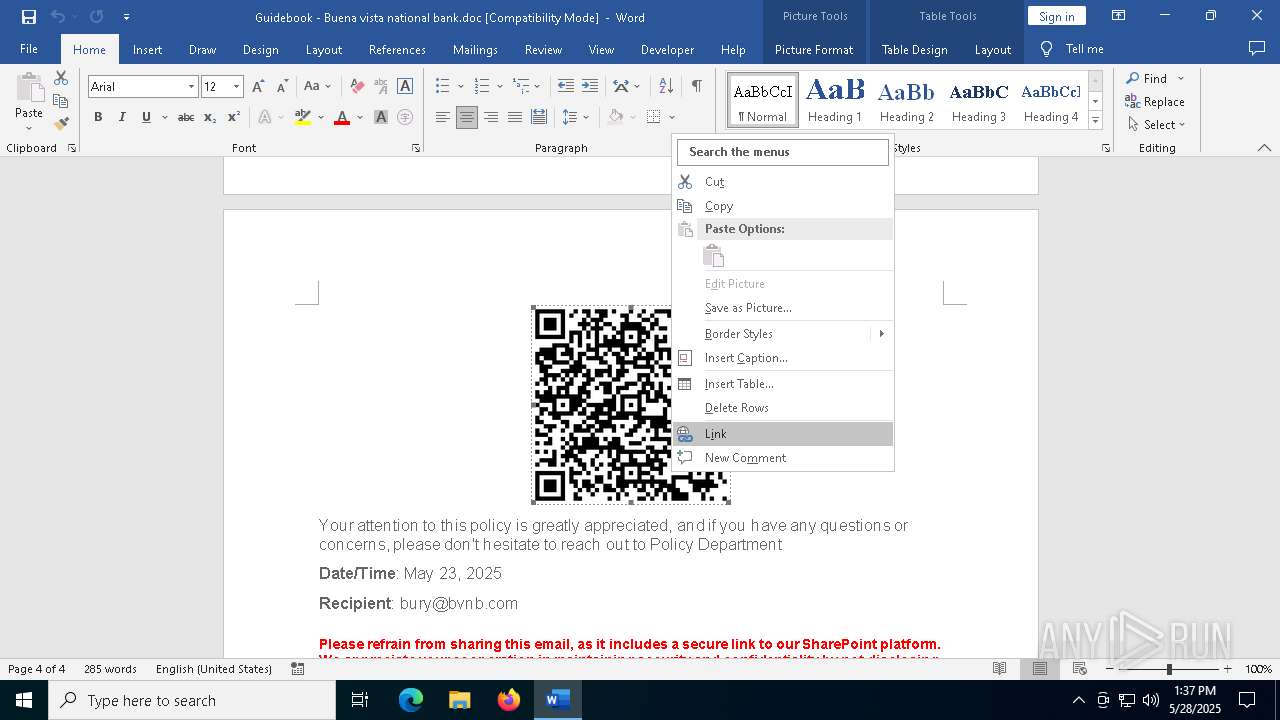Toggle Character Border
The height and width of the screenshot is (720, 1280).
[405, 87]
